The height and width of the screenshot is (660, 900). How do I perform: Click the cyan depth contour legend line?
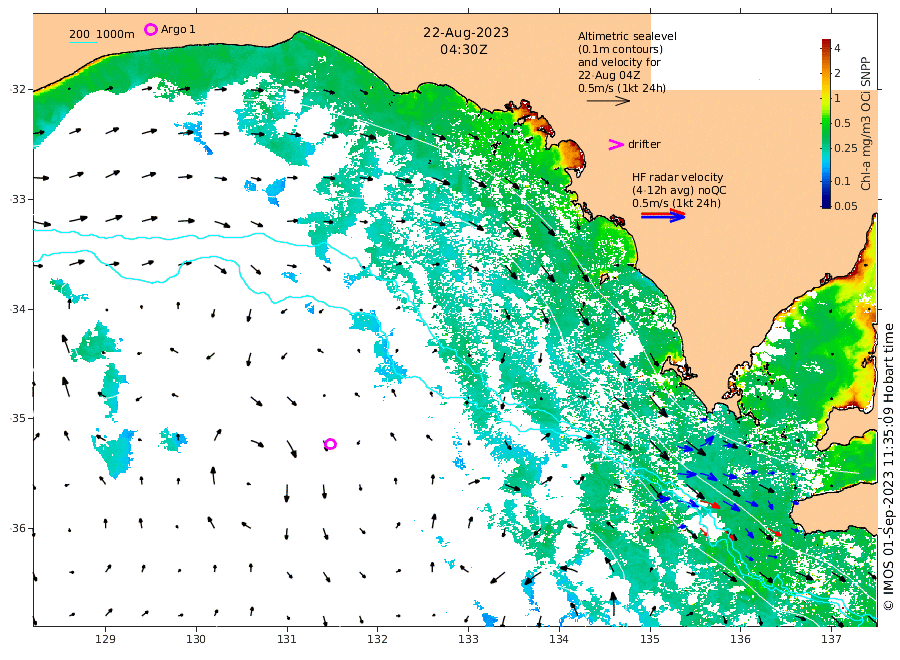click(83, 42)
